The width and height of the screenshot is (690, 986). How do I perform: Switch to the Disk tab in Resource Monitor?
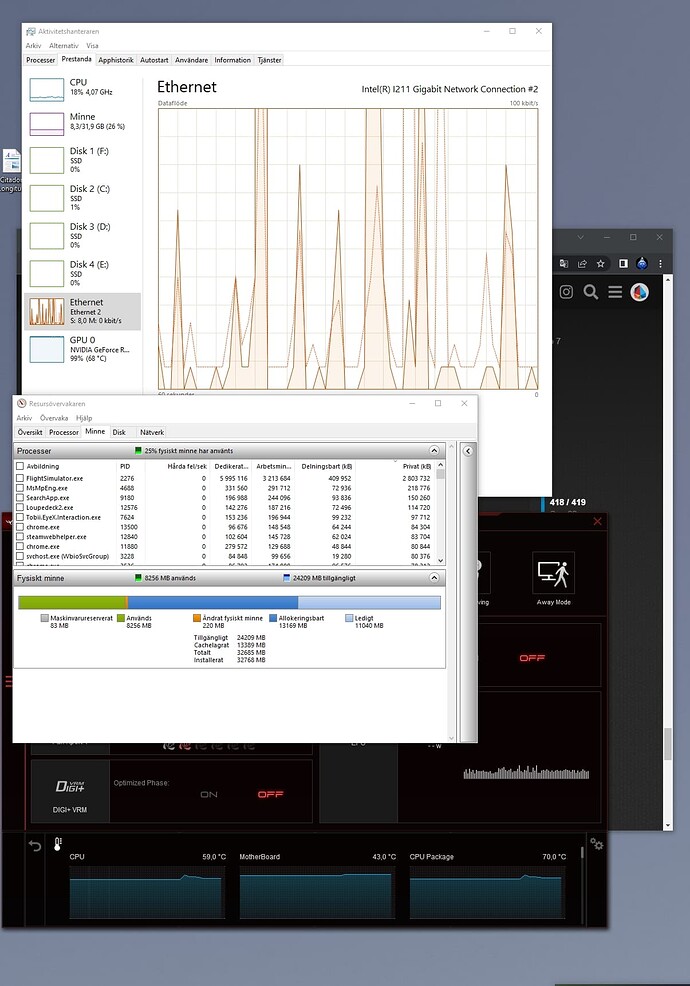tap(120, 433)
